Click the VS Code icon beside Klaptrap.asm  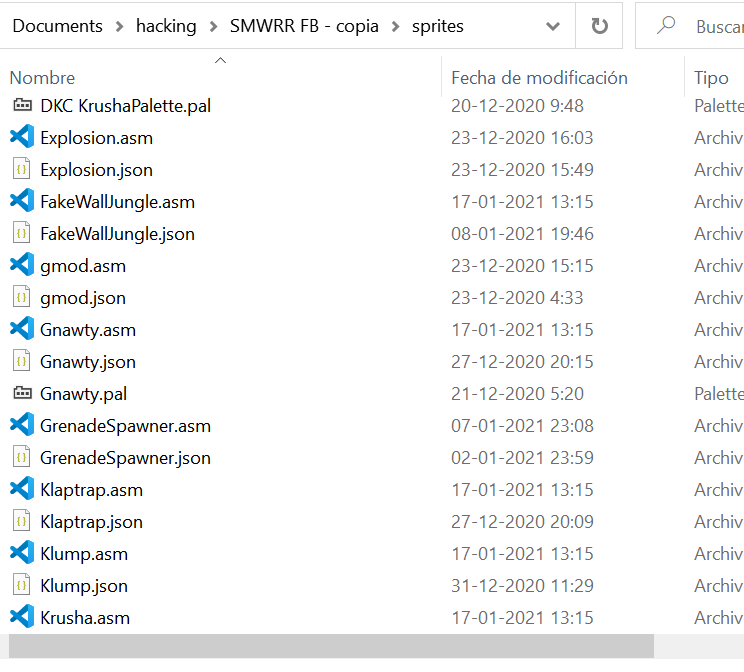(x=22, y=489)
